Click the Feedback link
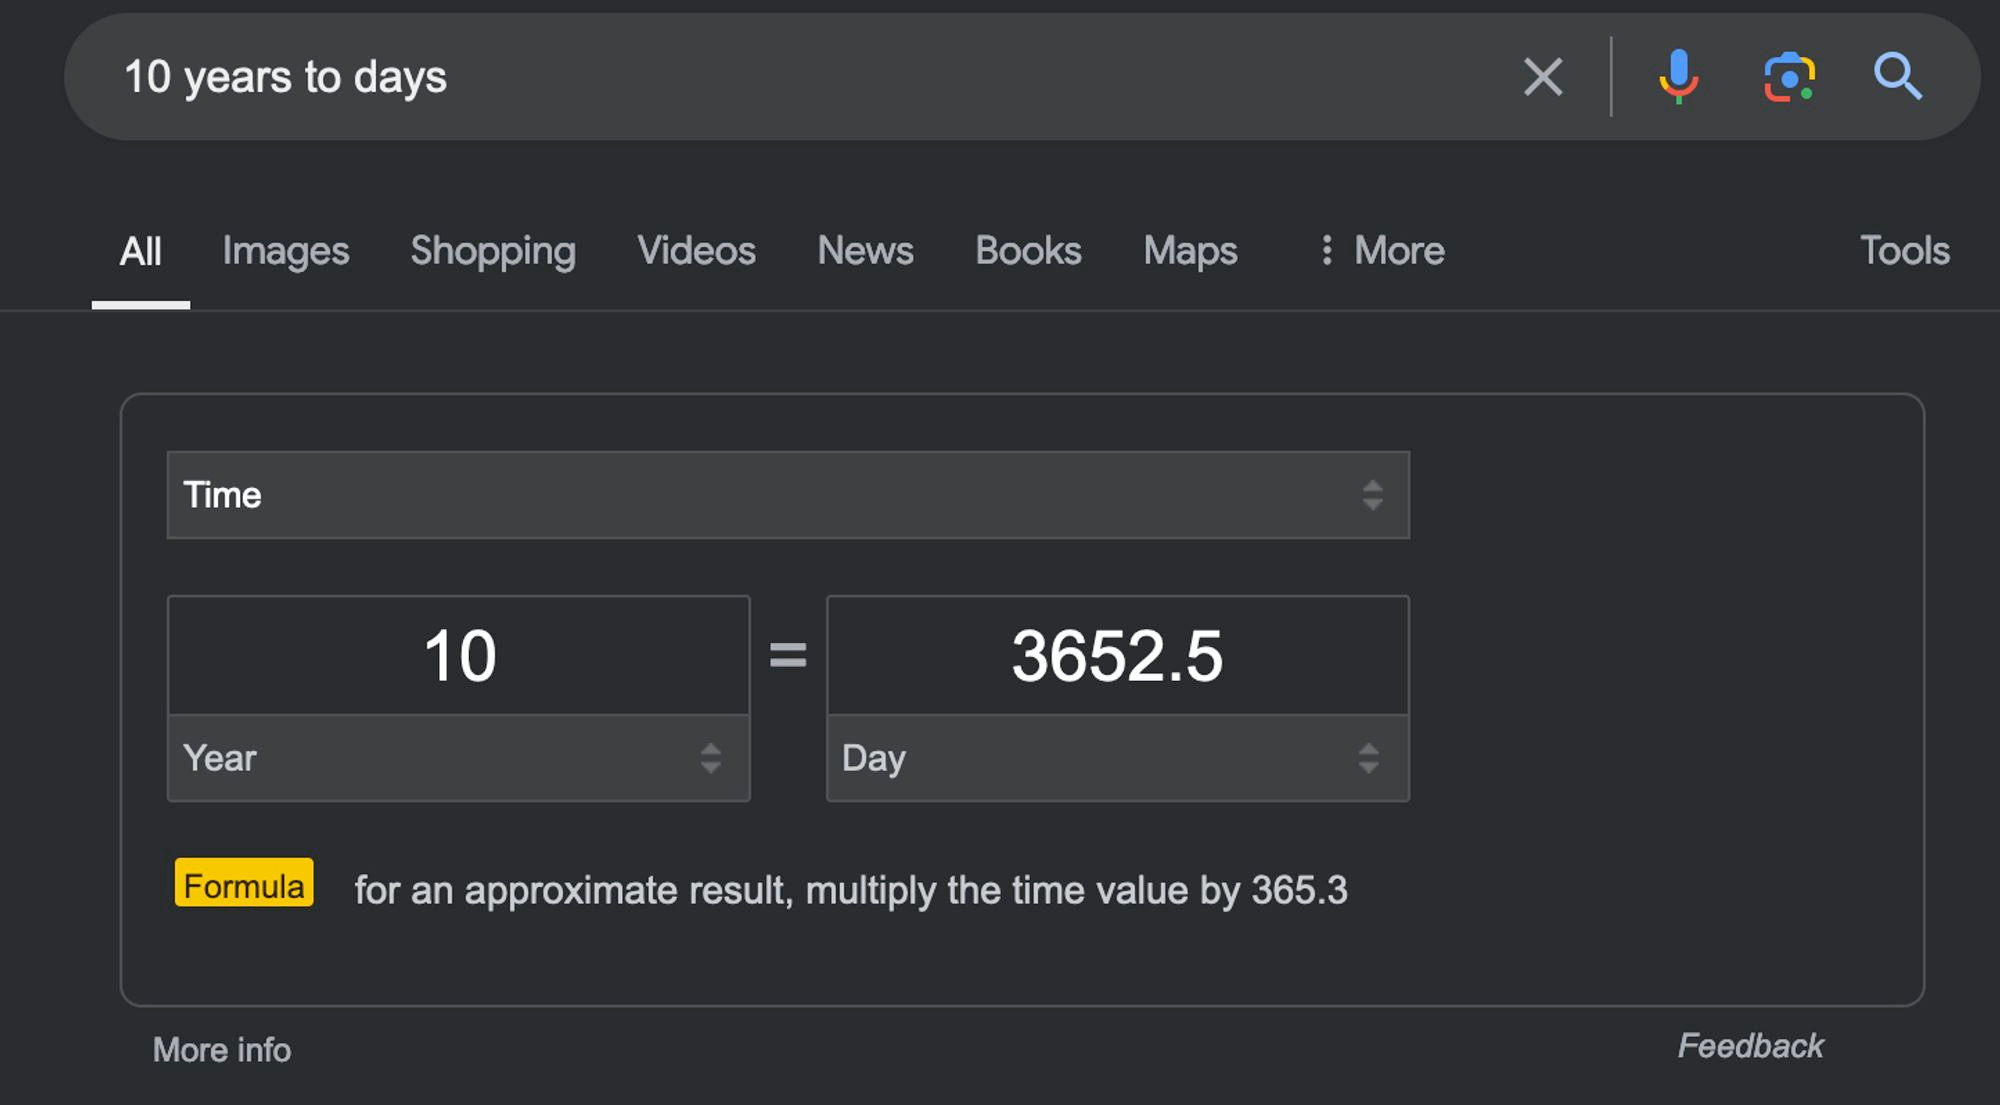2000x1105 pixels. 1750,1046
